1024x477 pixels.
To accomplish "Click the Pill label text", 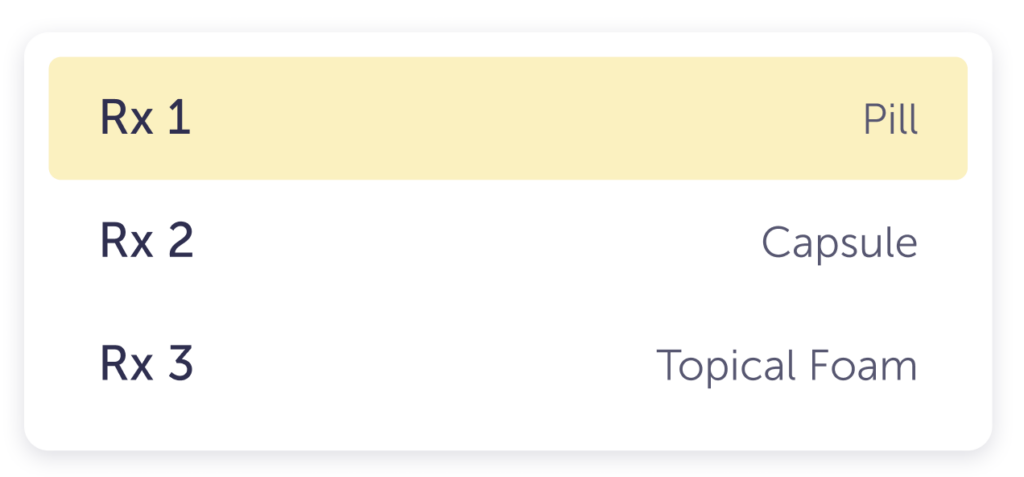I will (890, 120).
